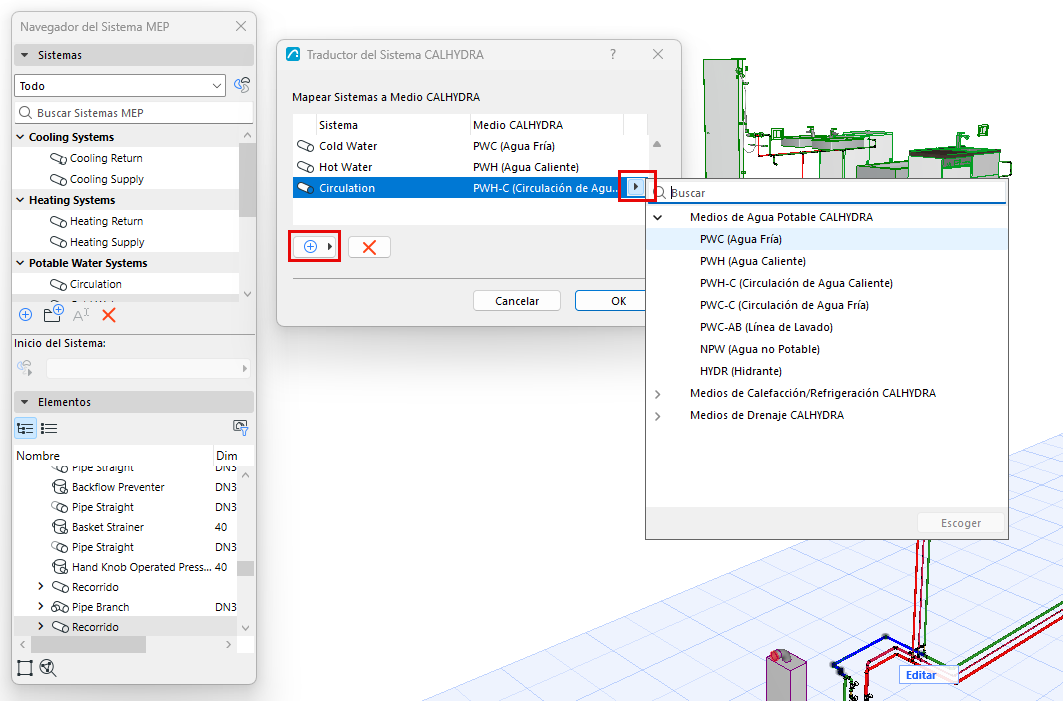The image size is (1063, 701).
Task: Open the Todo systems filter dropdown
Action: (120, 86)
